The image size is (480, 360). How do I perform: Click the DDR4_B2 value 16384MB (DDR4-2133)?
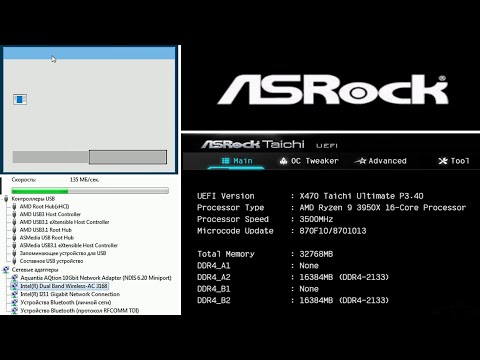344,301
